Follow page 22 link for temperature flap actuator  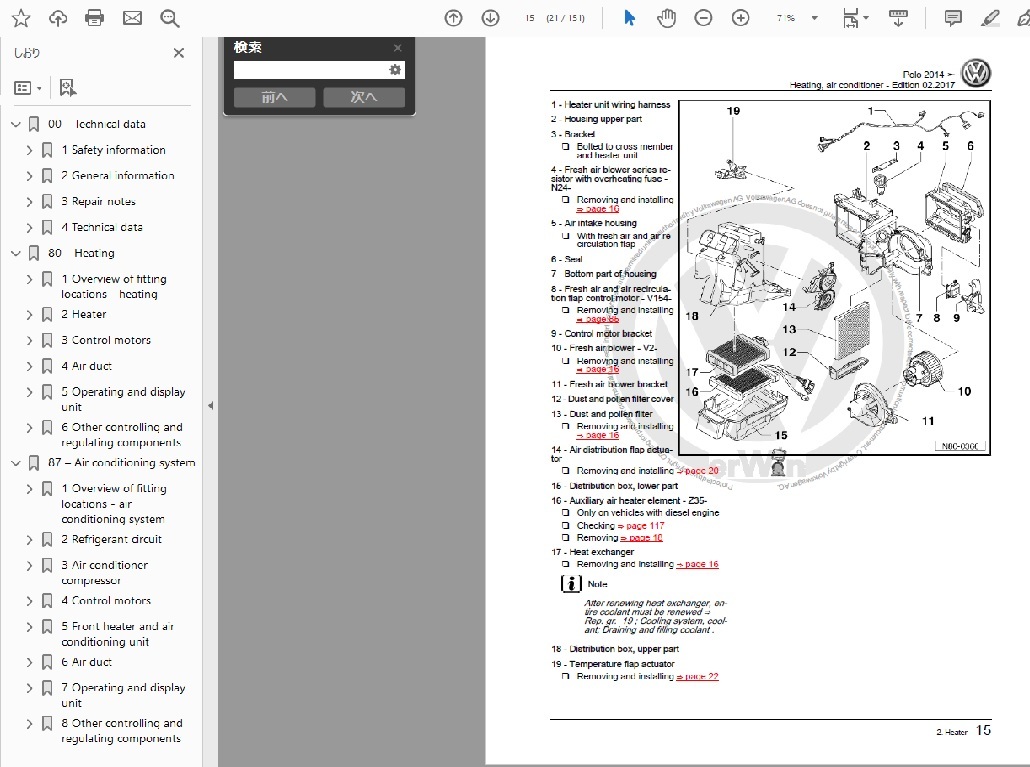click(x=698, y=676)
